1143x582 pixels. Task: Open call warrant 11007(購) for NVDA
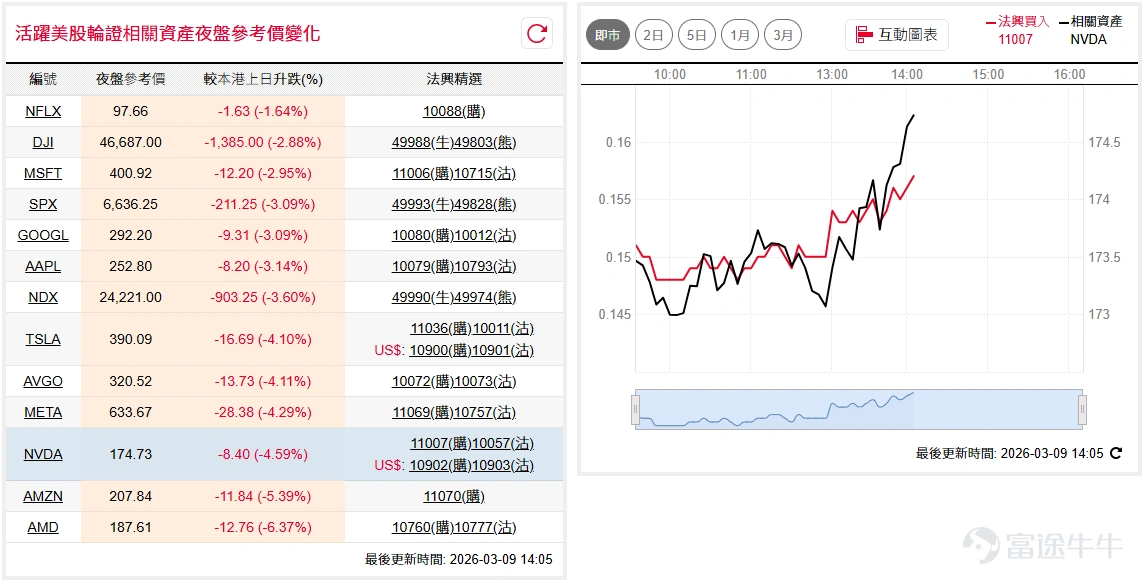(442, 443)
